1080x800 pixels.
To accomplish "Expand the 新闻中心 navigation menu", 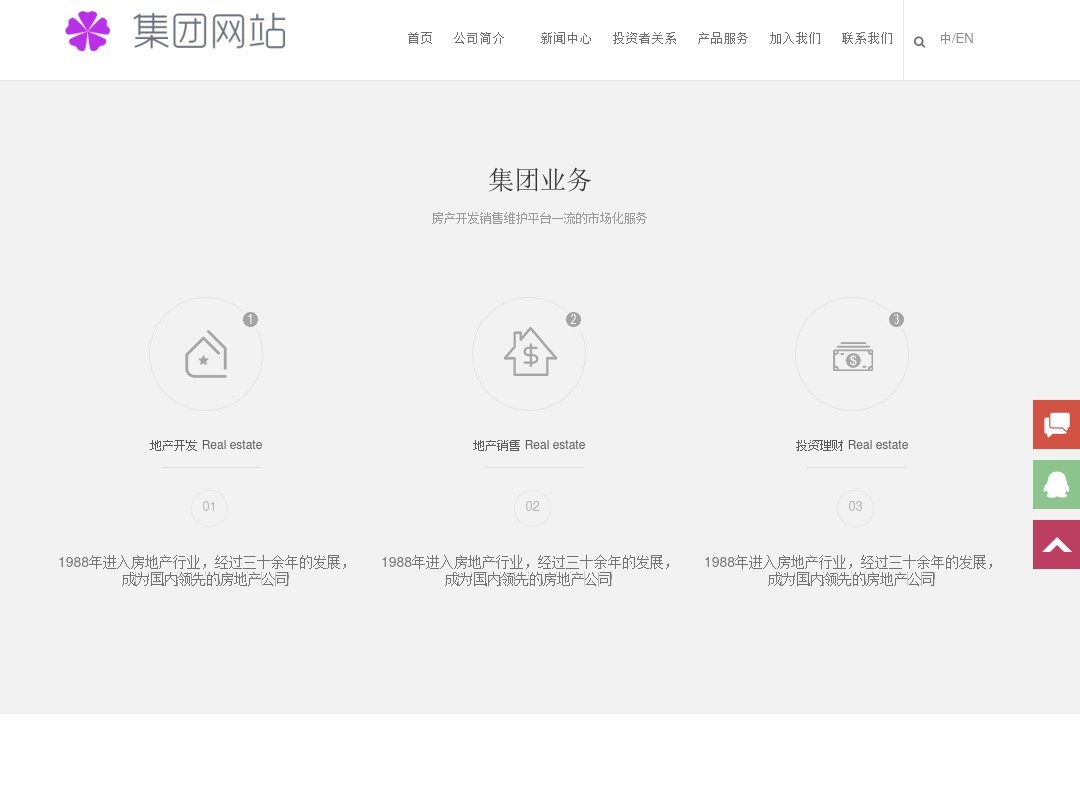I will 566,39.
